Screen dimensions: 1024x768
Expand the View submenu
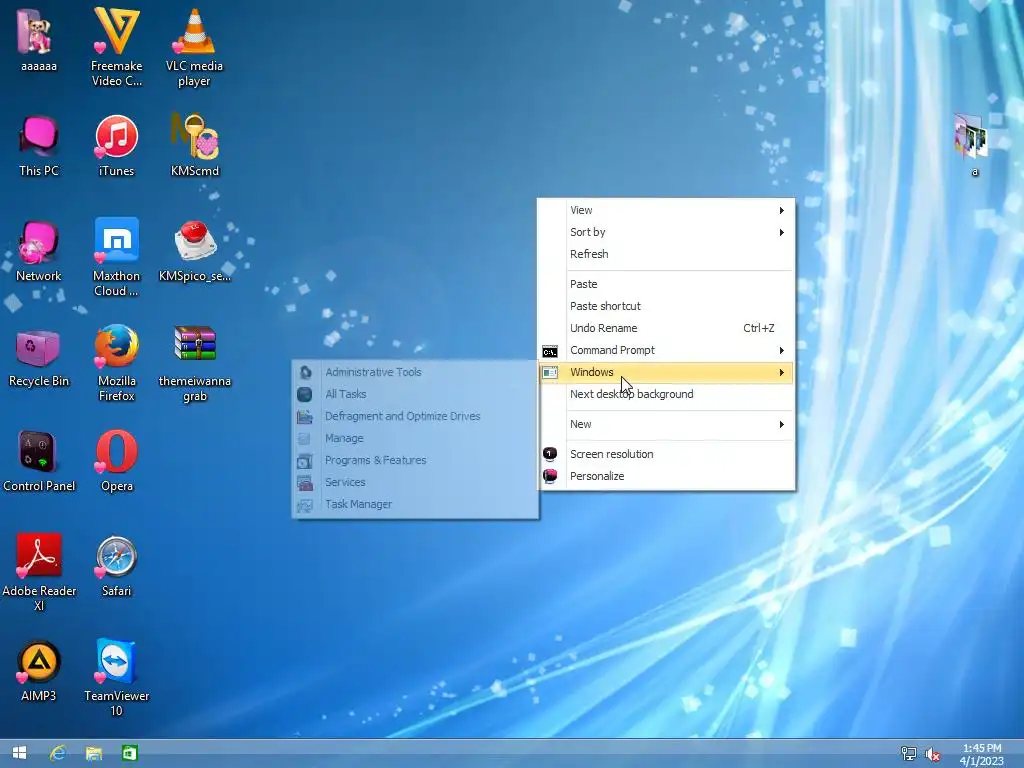click(x=666, y=210)
